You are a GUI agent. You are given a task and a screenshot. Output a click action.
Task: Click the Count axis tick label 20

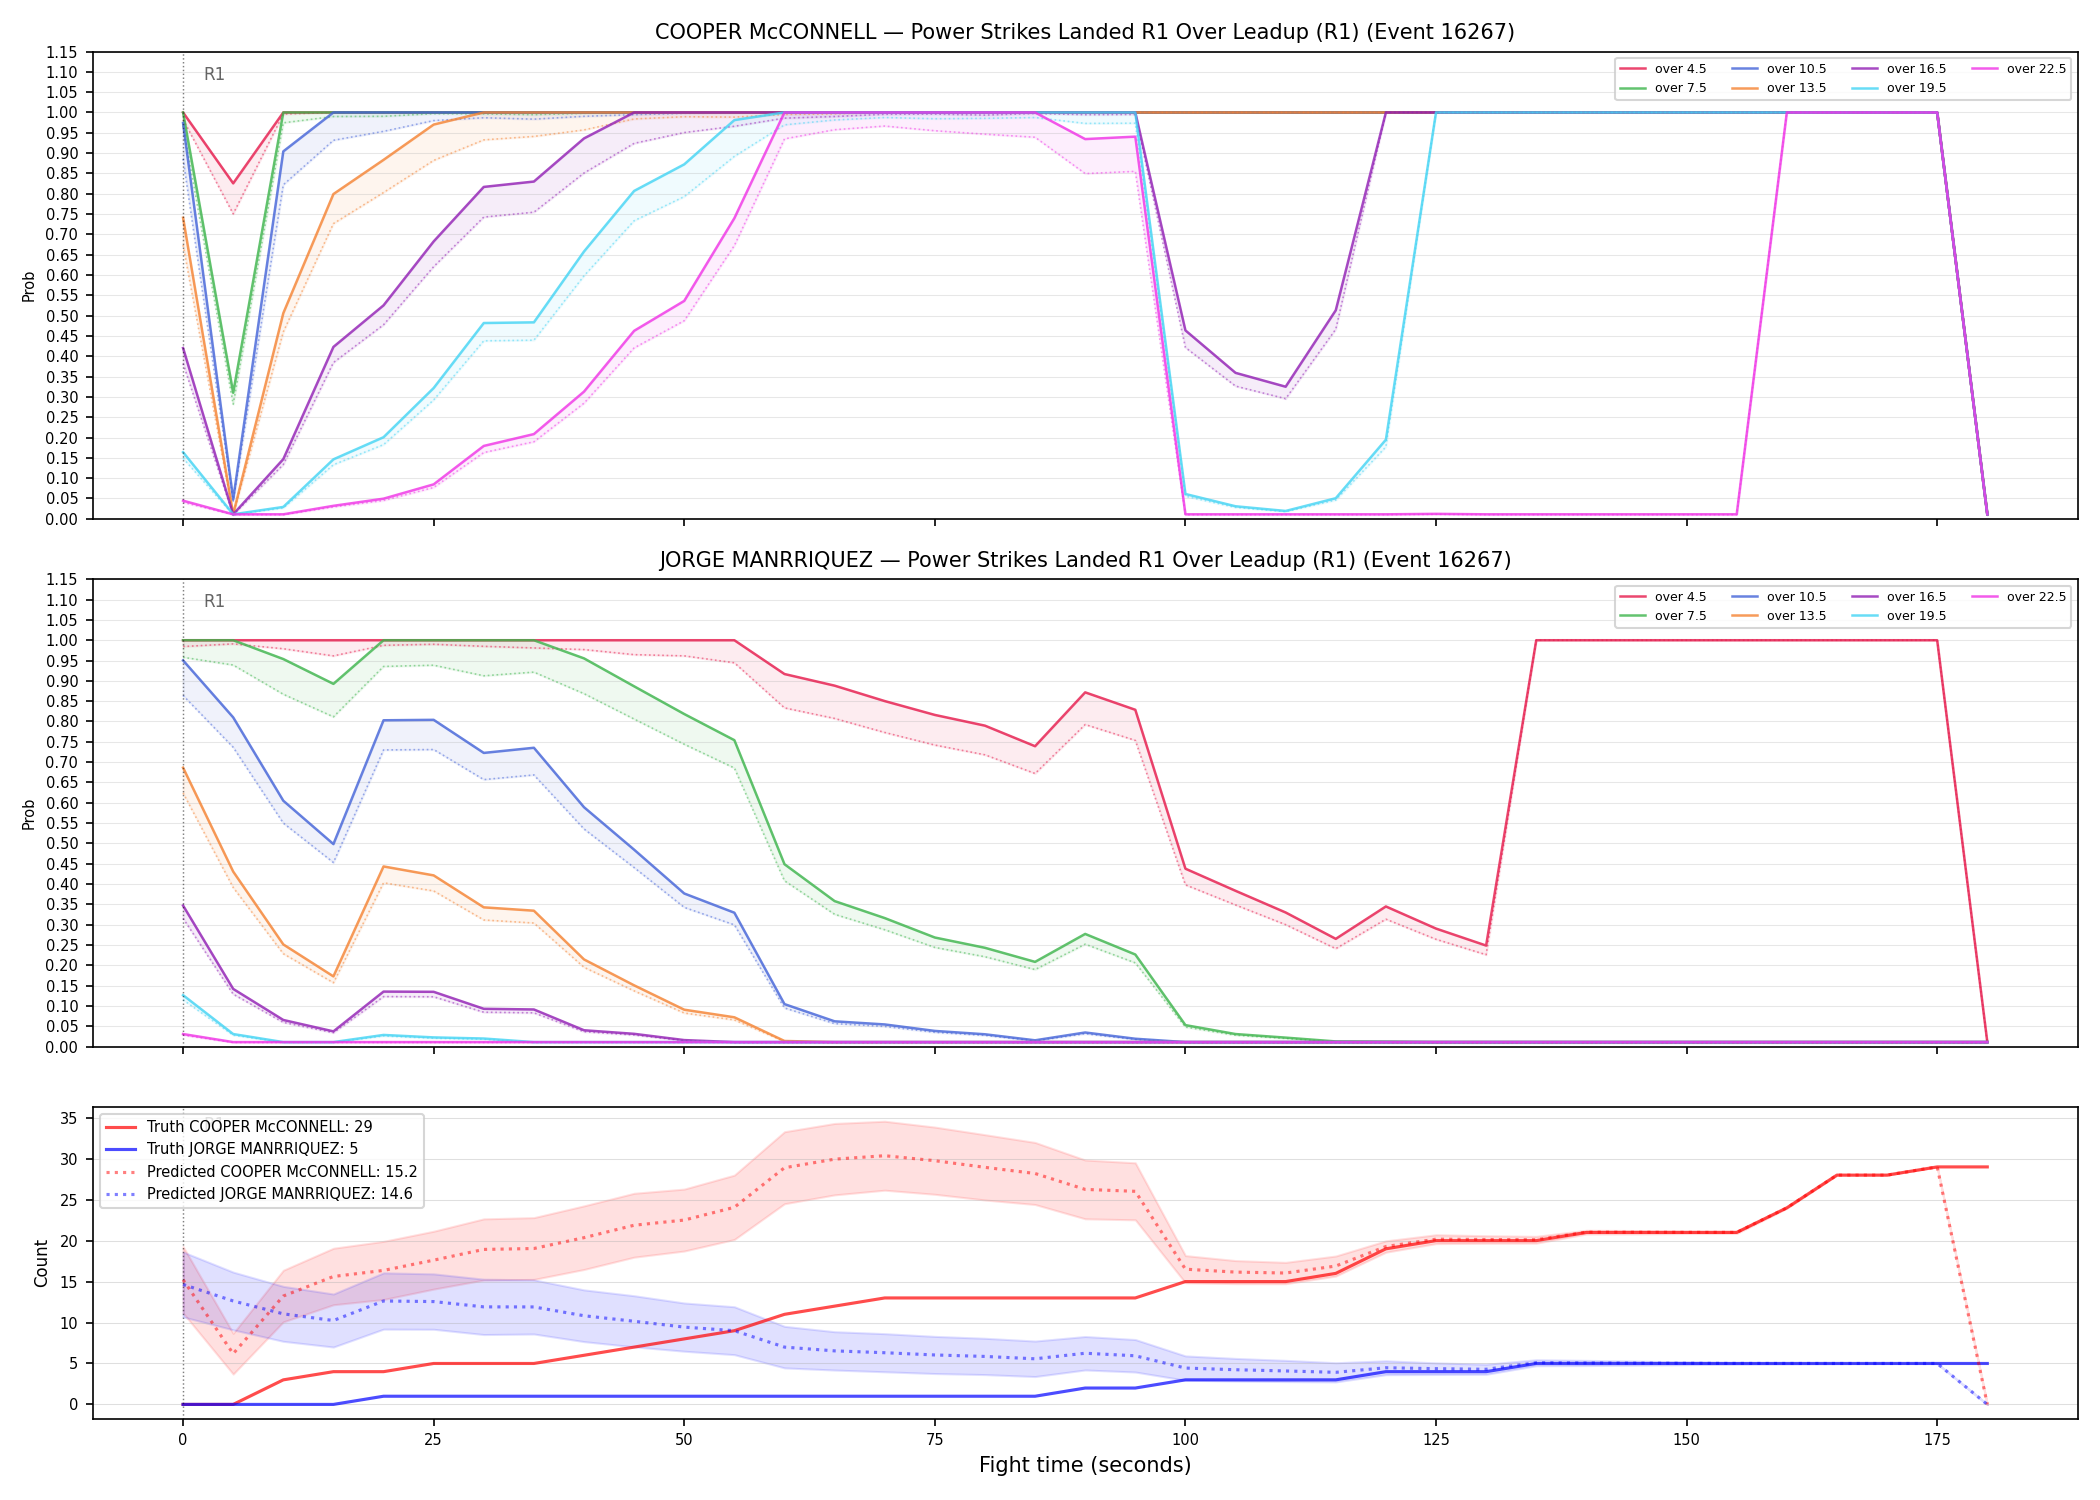(68, 1241)
